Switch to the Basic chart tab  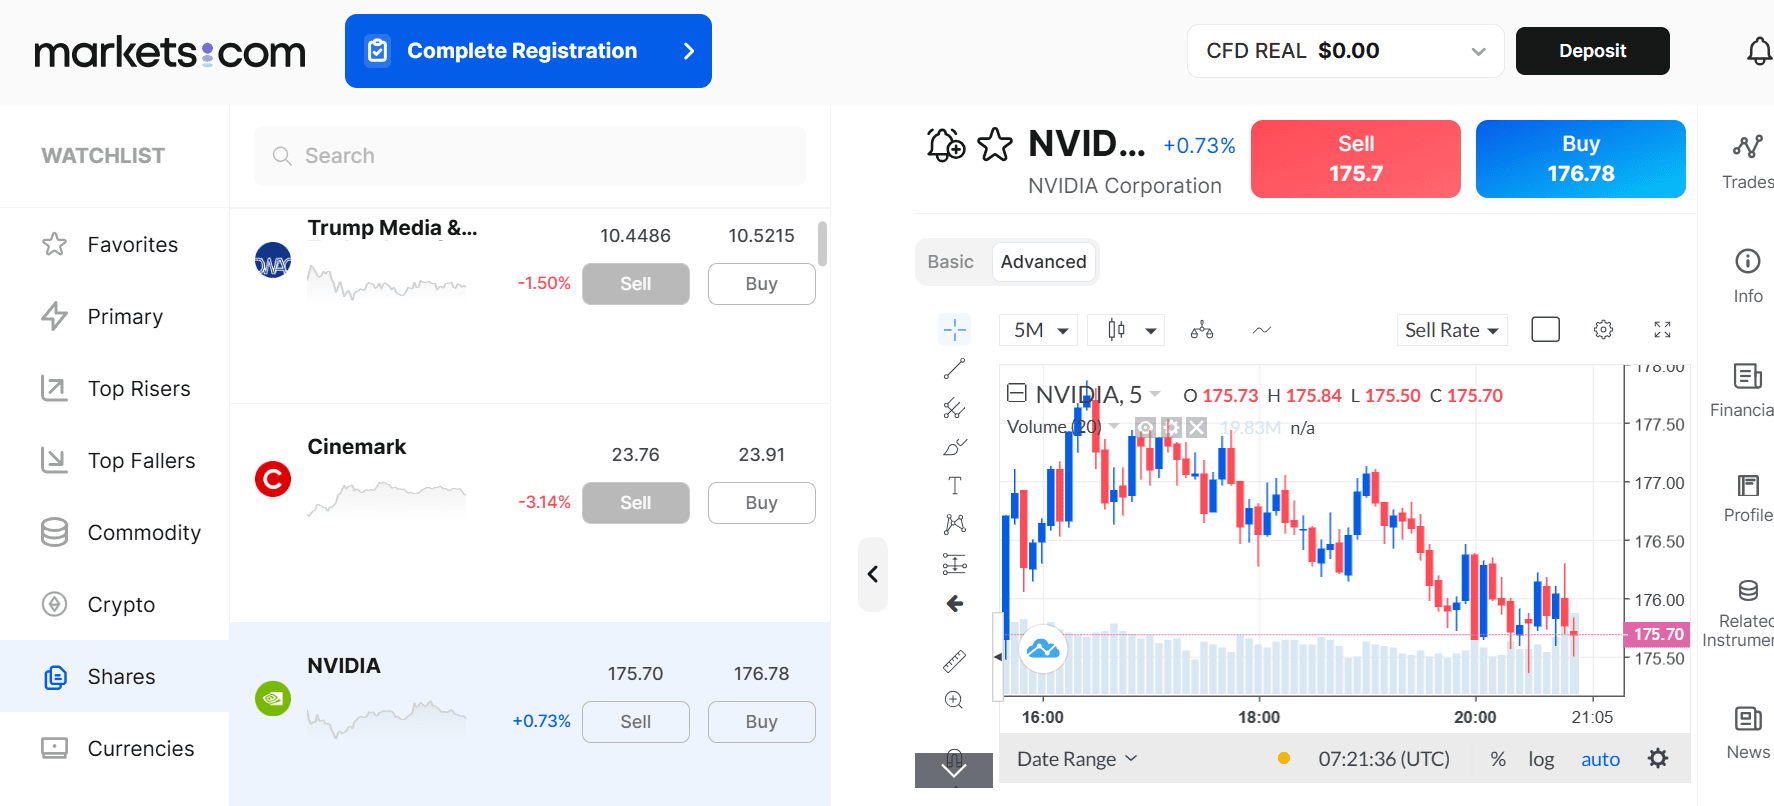click(950, 261)
